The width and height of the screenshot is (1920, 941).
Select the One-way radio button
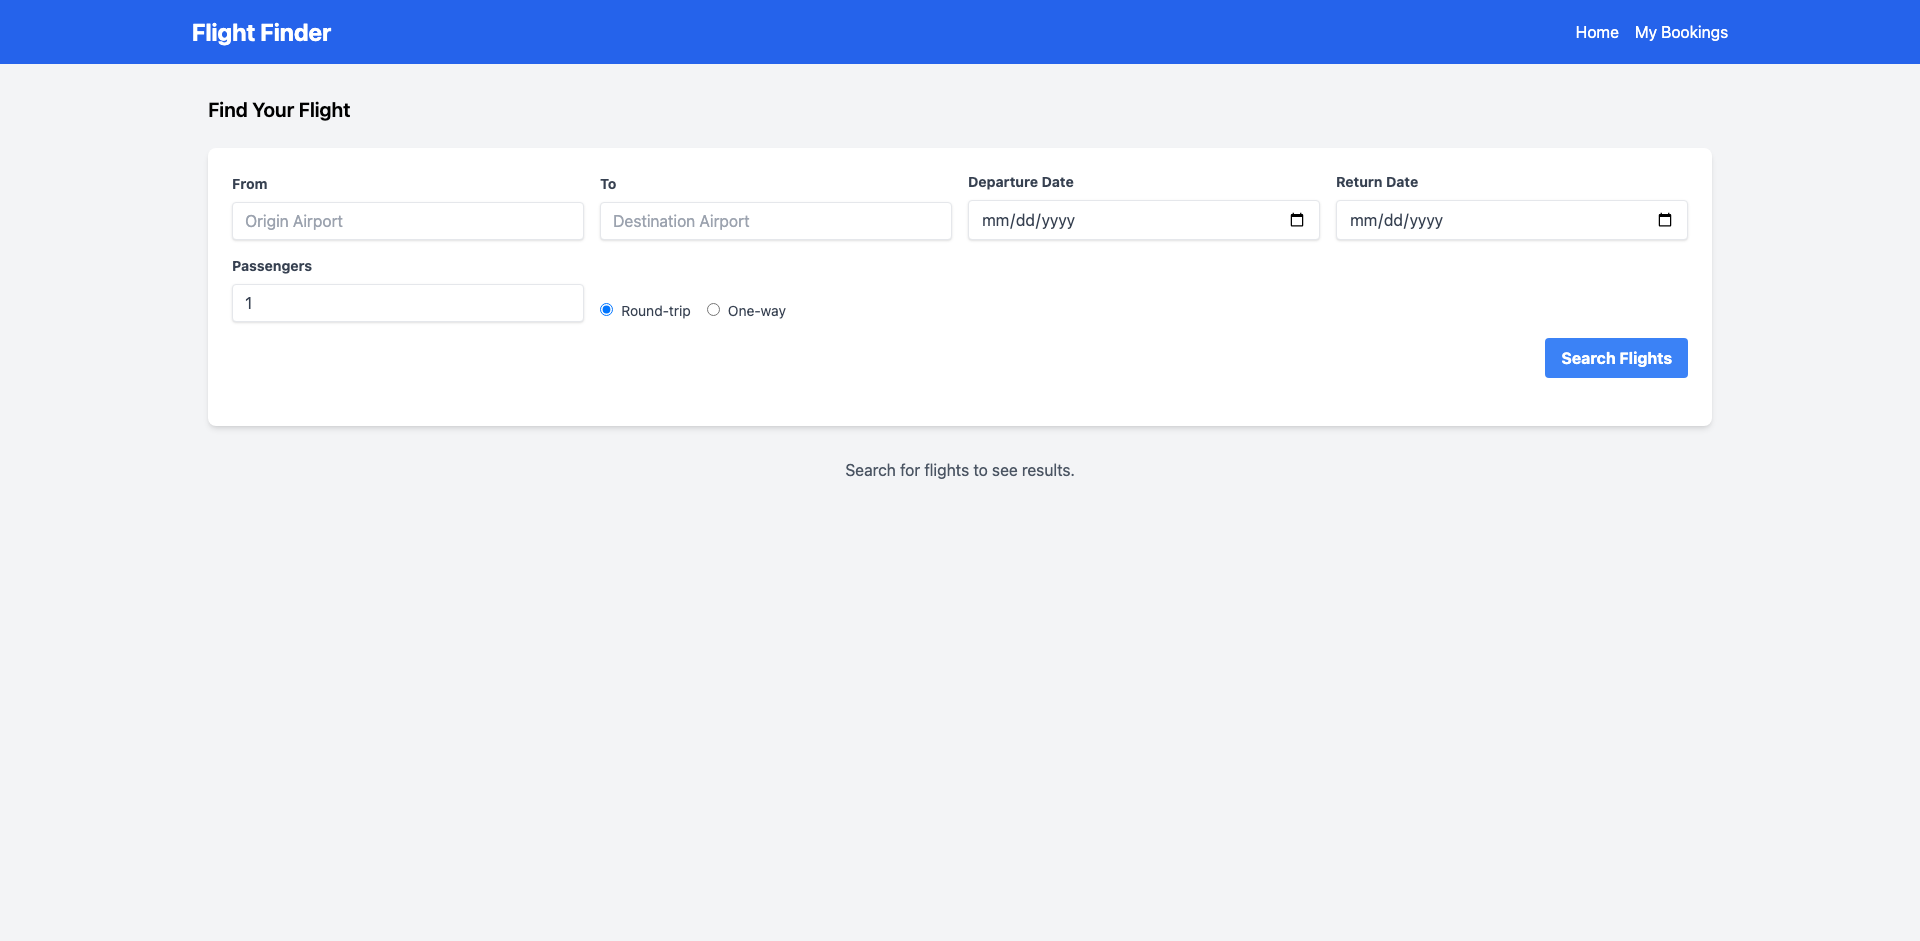coord(713,310)
